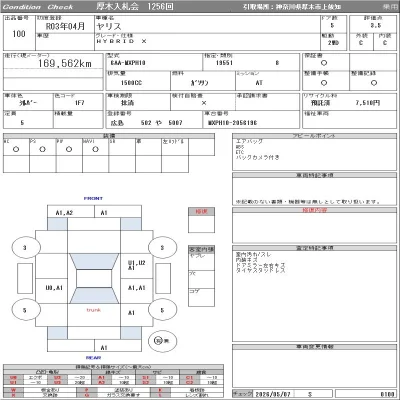This screenshot has width=400, height=400.
Task: Click the chassis number MXPH10-2058196
Action: 232,123
